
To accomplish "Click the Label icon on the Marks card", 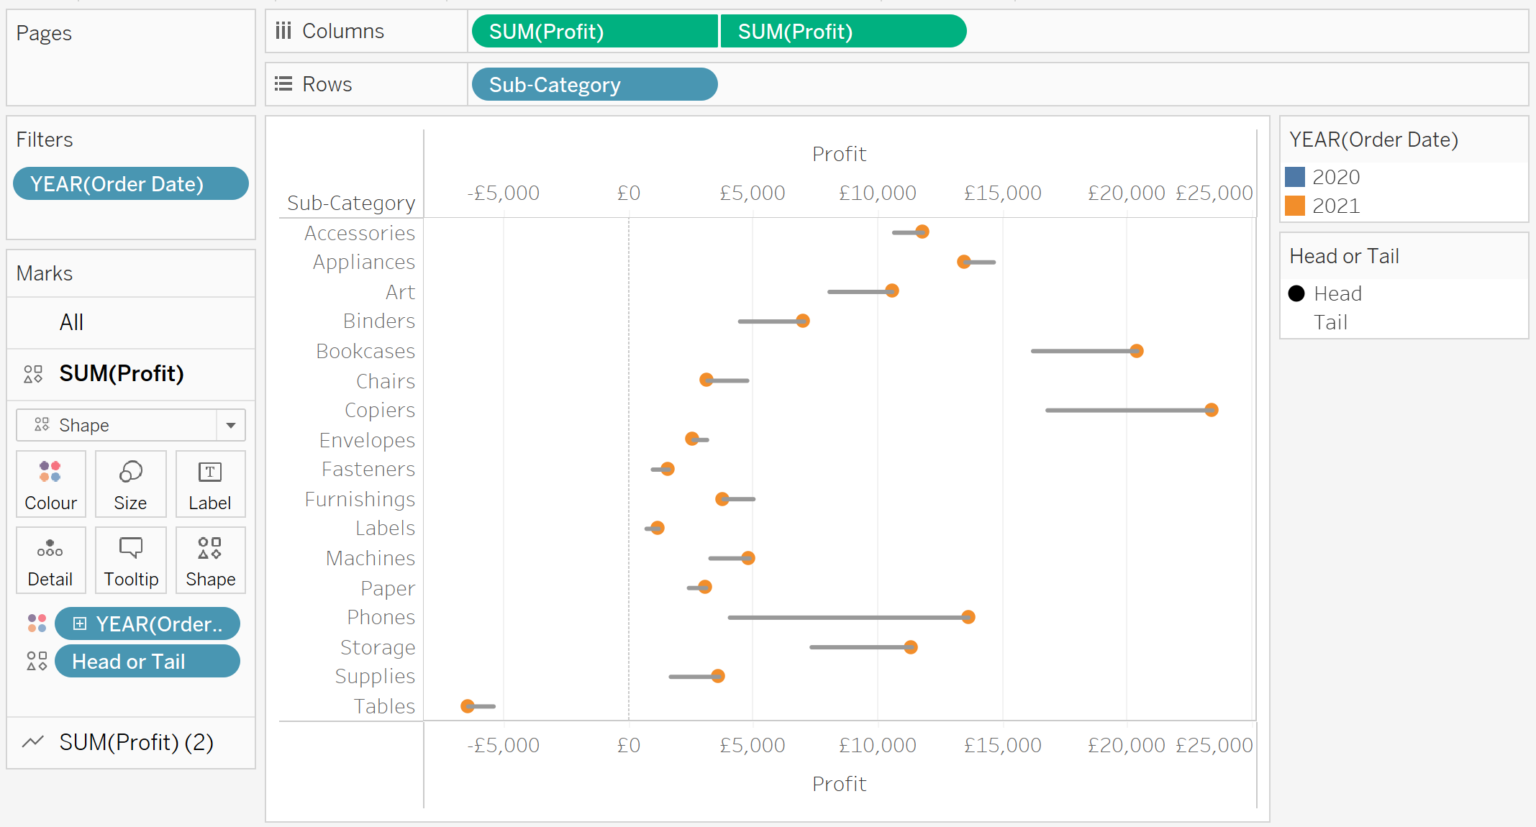I will tap(210, 484).
